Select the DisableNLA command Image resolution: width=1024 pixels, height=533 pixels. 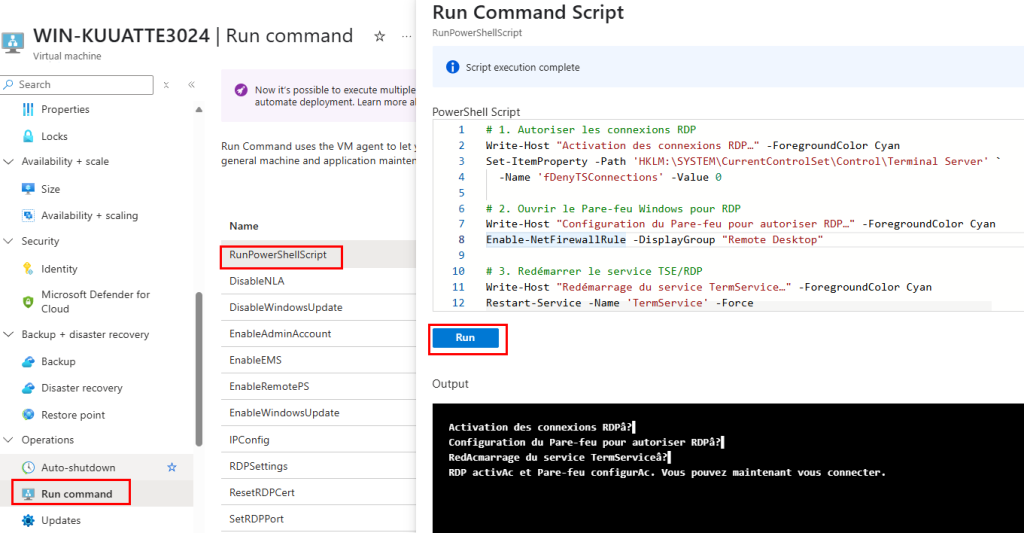(257, 281)
